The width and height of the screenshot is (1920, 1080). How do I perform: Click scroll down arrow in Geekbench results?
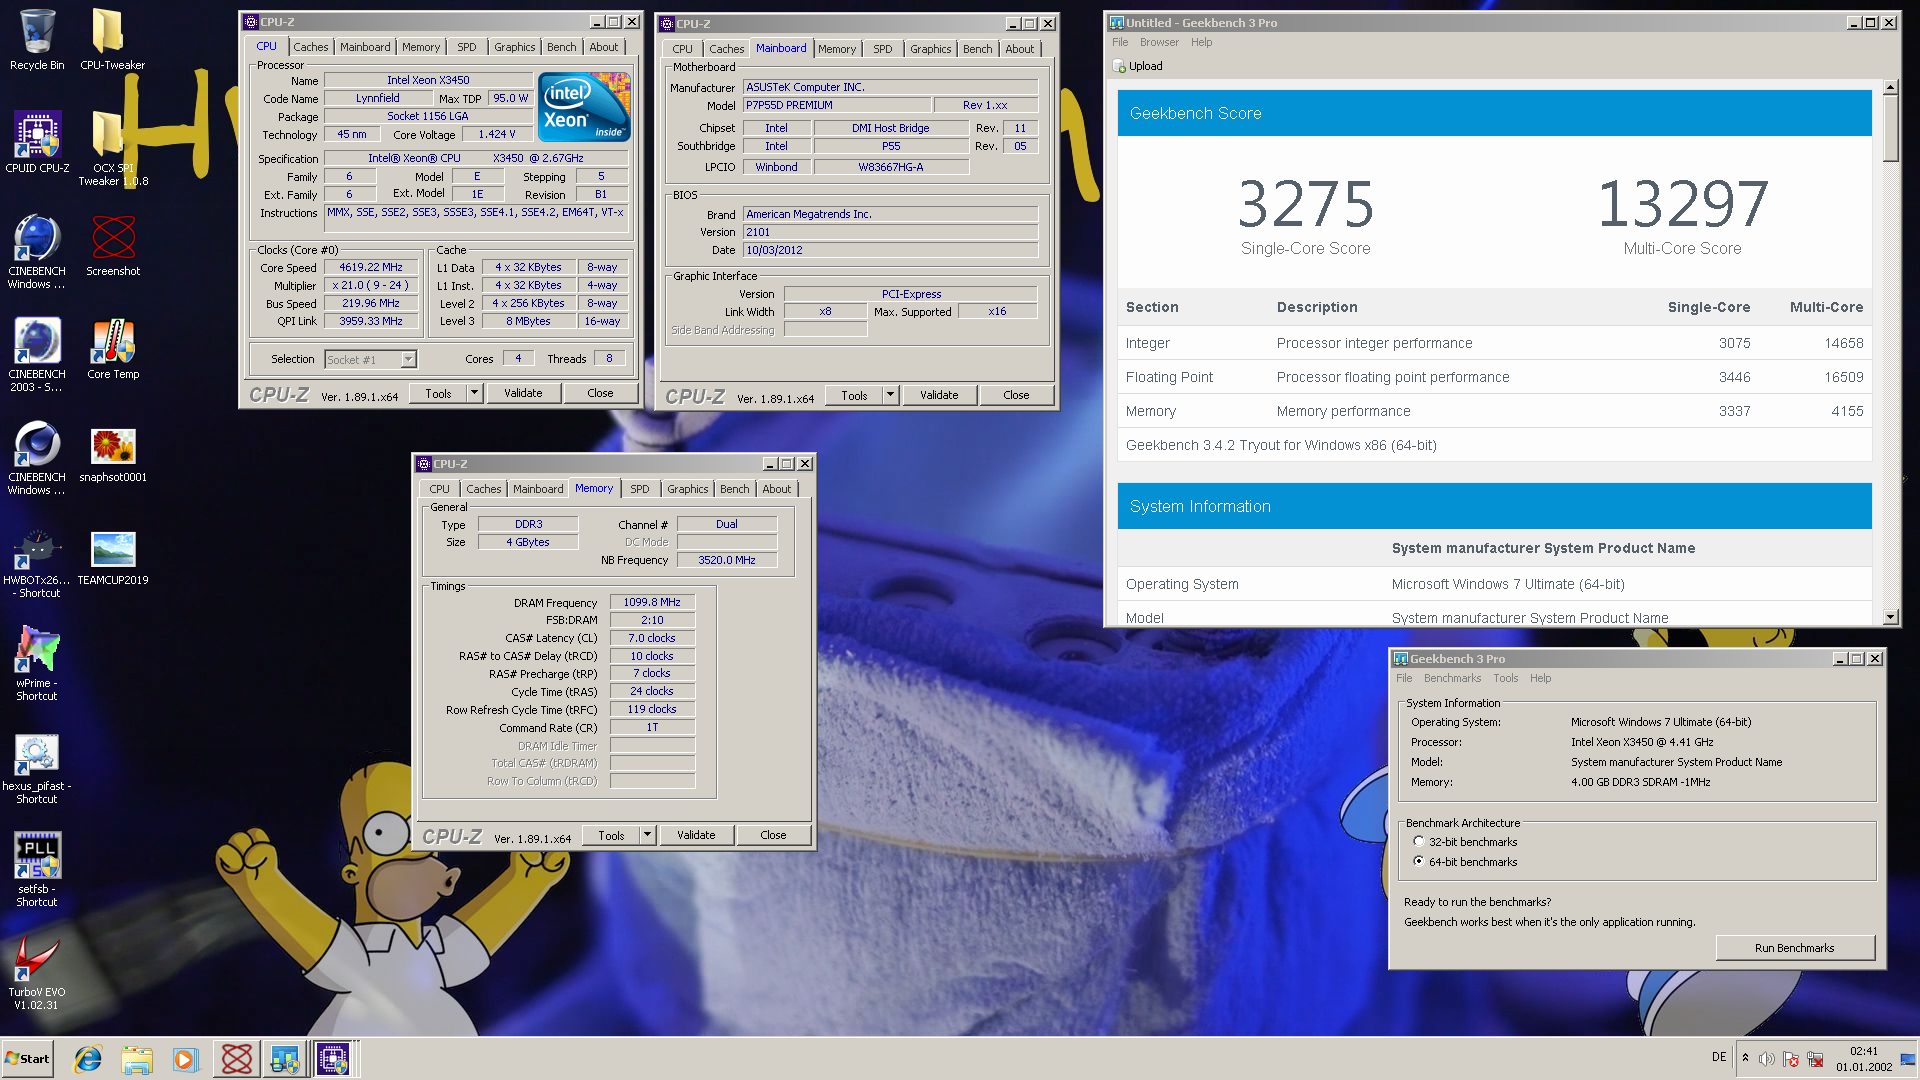pyautogui.click(x=1890, y=618)
